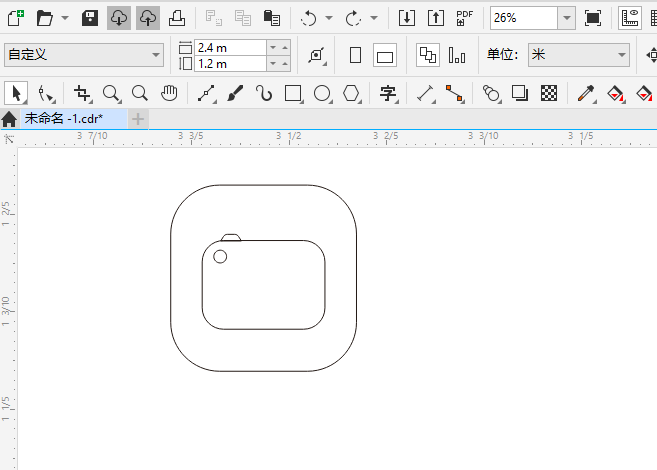Select the Pick tool arrow
Screen dimensions: 657x470
point(16,93)
